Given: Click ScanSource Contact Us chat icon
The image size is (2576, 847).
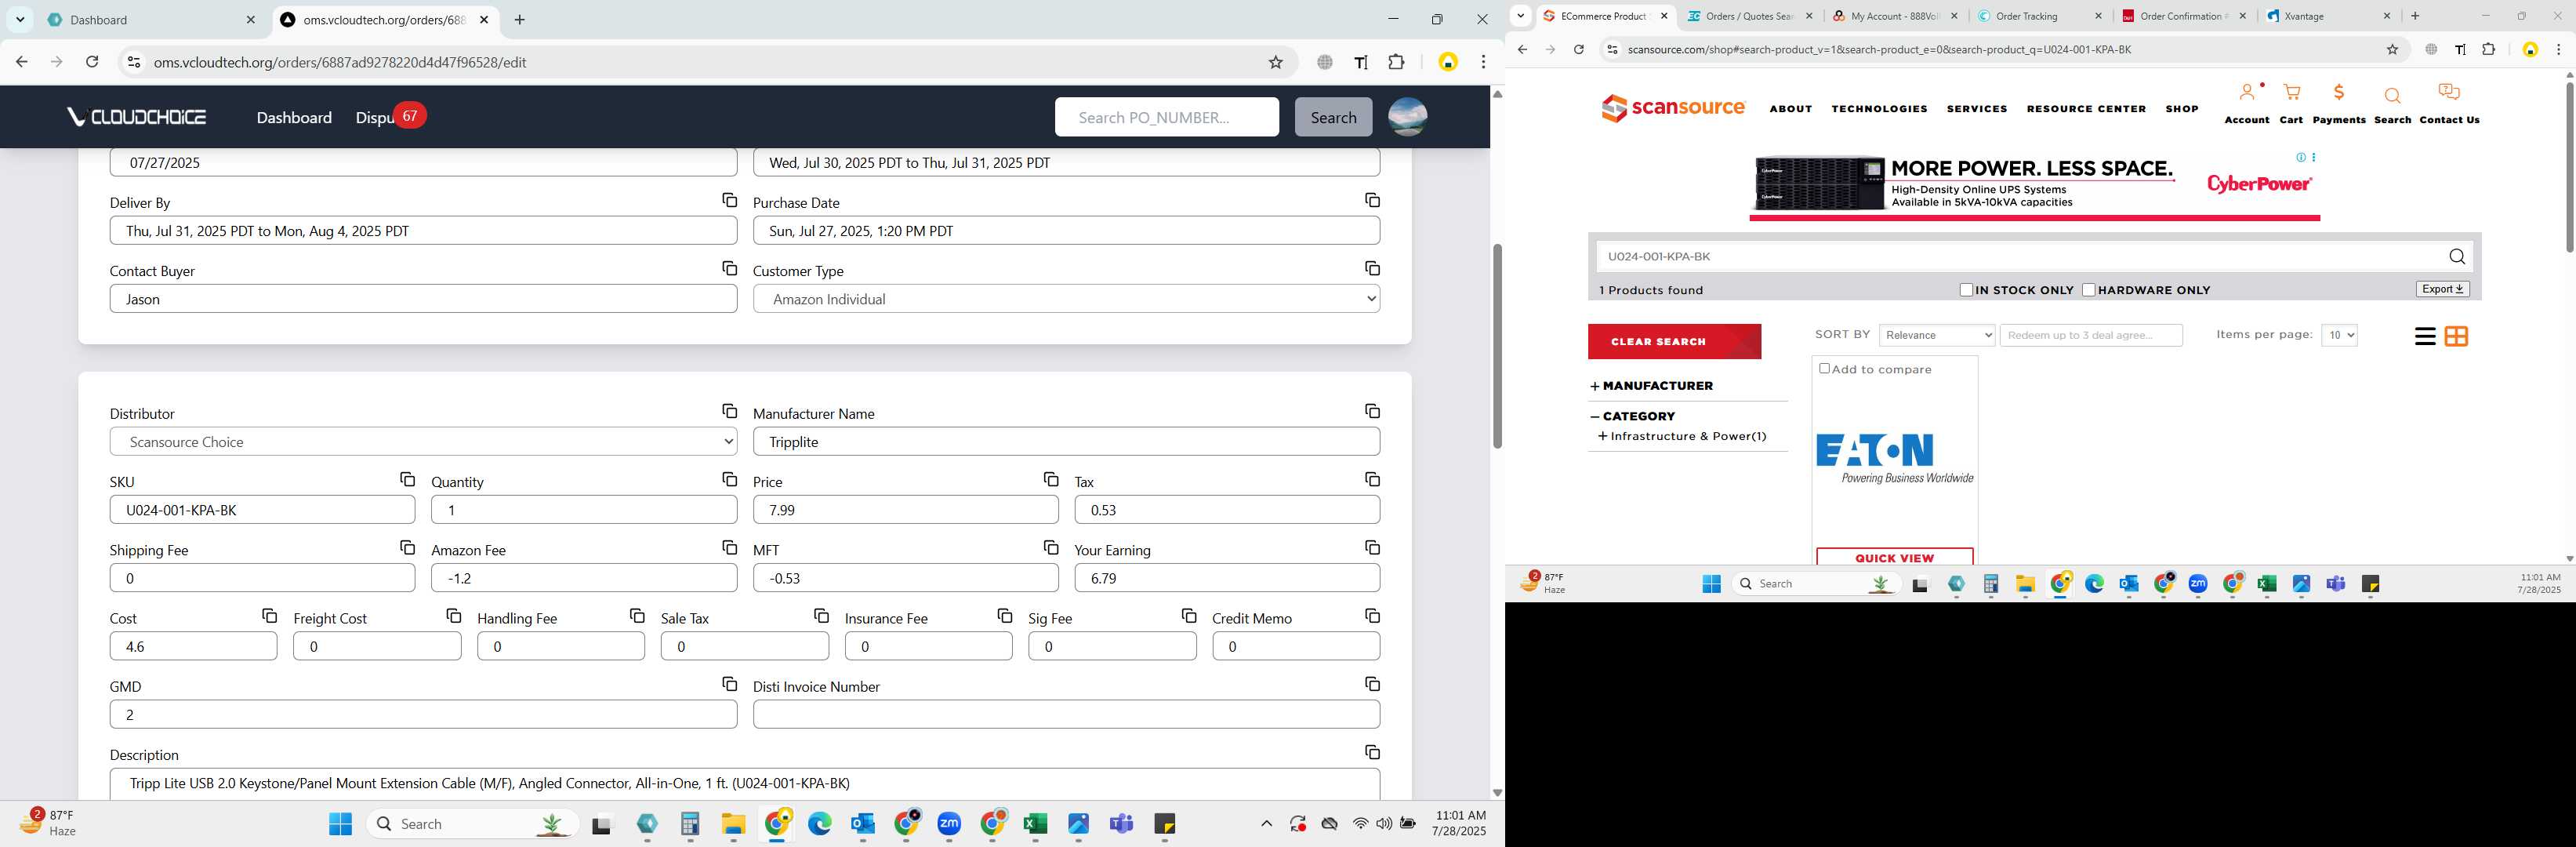Looking at the screenshot, I should [2449, 93].
